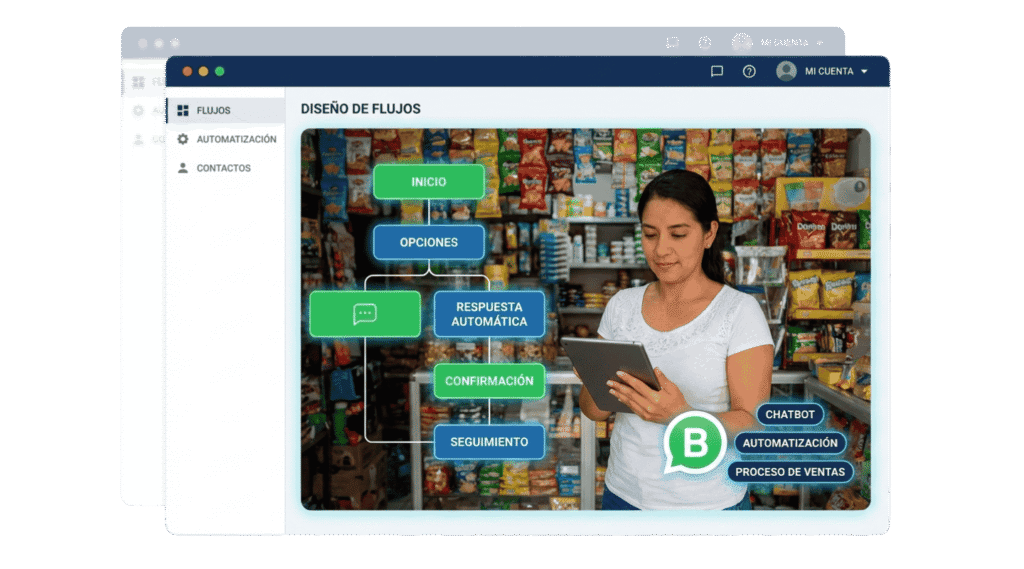
Task: Click the yellow window dot in front window
Action: (x=204, y=71)
